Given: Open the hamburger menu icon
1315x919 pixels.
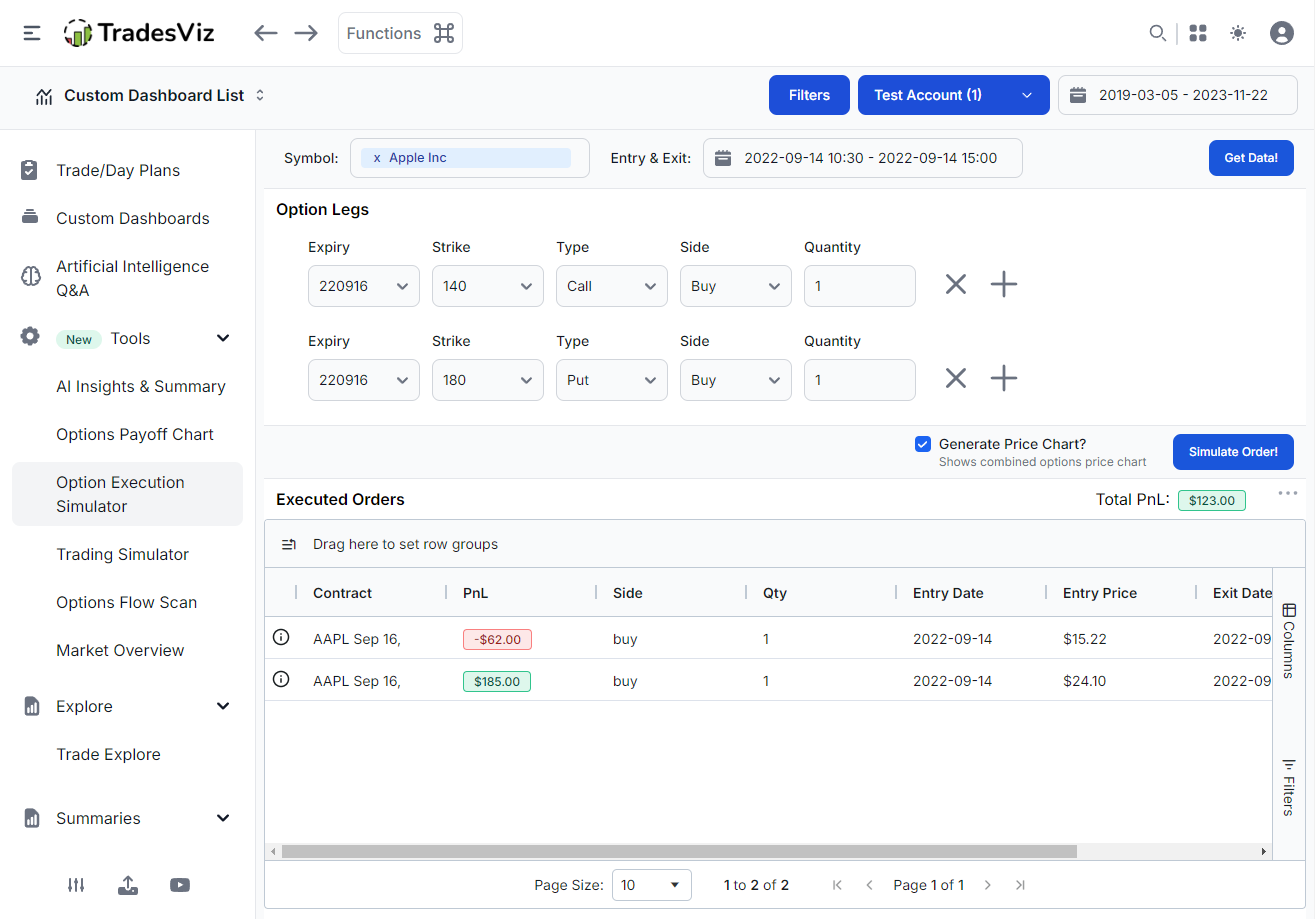Looking at the screenshot, I should point(32,33).
